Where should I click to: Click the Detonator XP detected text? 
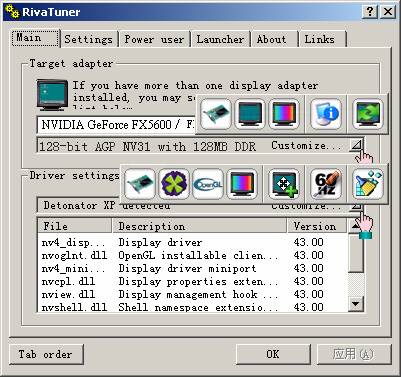pyautogui.click(x=107, y=205)
